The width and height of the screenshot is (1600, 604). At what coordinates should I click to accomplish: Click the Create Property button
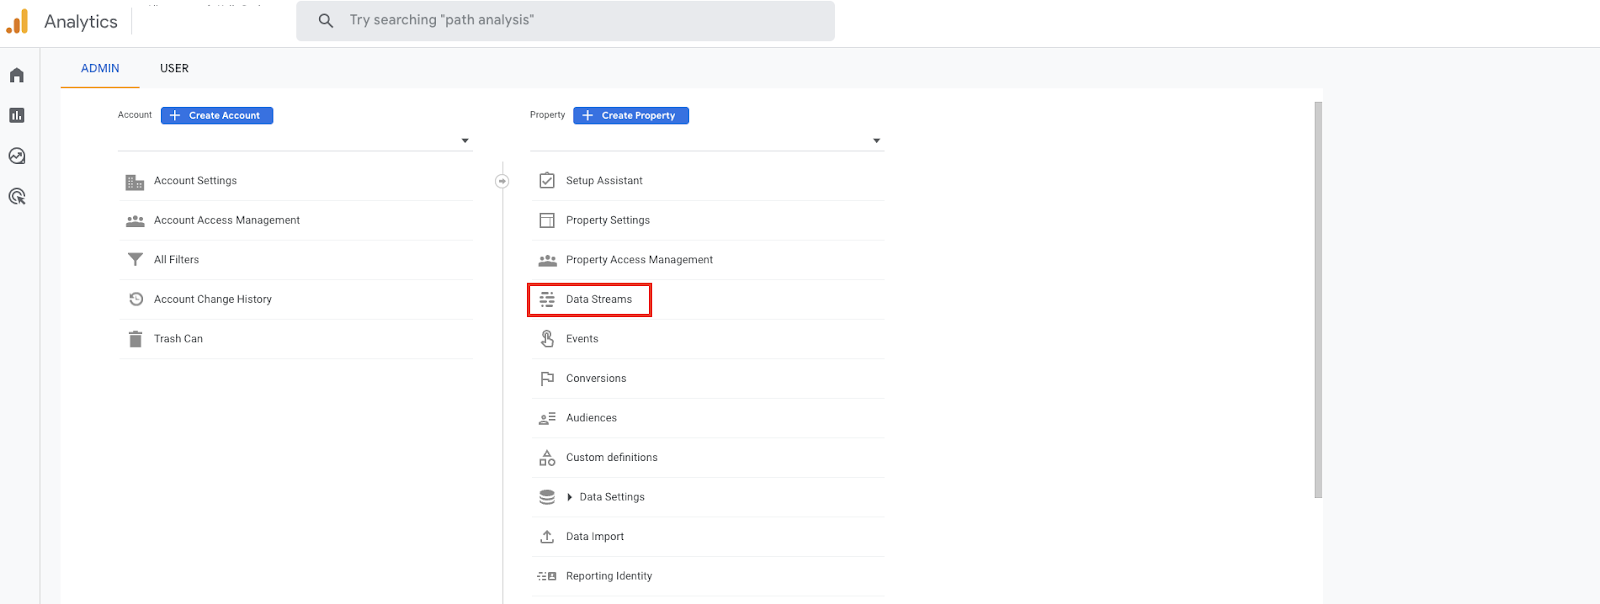[x=631, y=116]
